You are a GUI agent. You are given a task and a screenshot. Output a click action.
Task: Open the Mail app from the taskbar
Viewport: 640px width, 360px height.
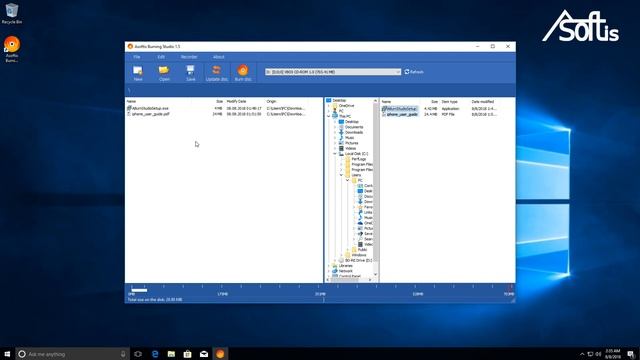[x=204, y=354]
